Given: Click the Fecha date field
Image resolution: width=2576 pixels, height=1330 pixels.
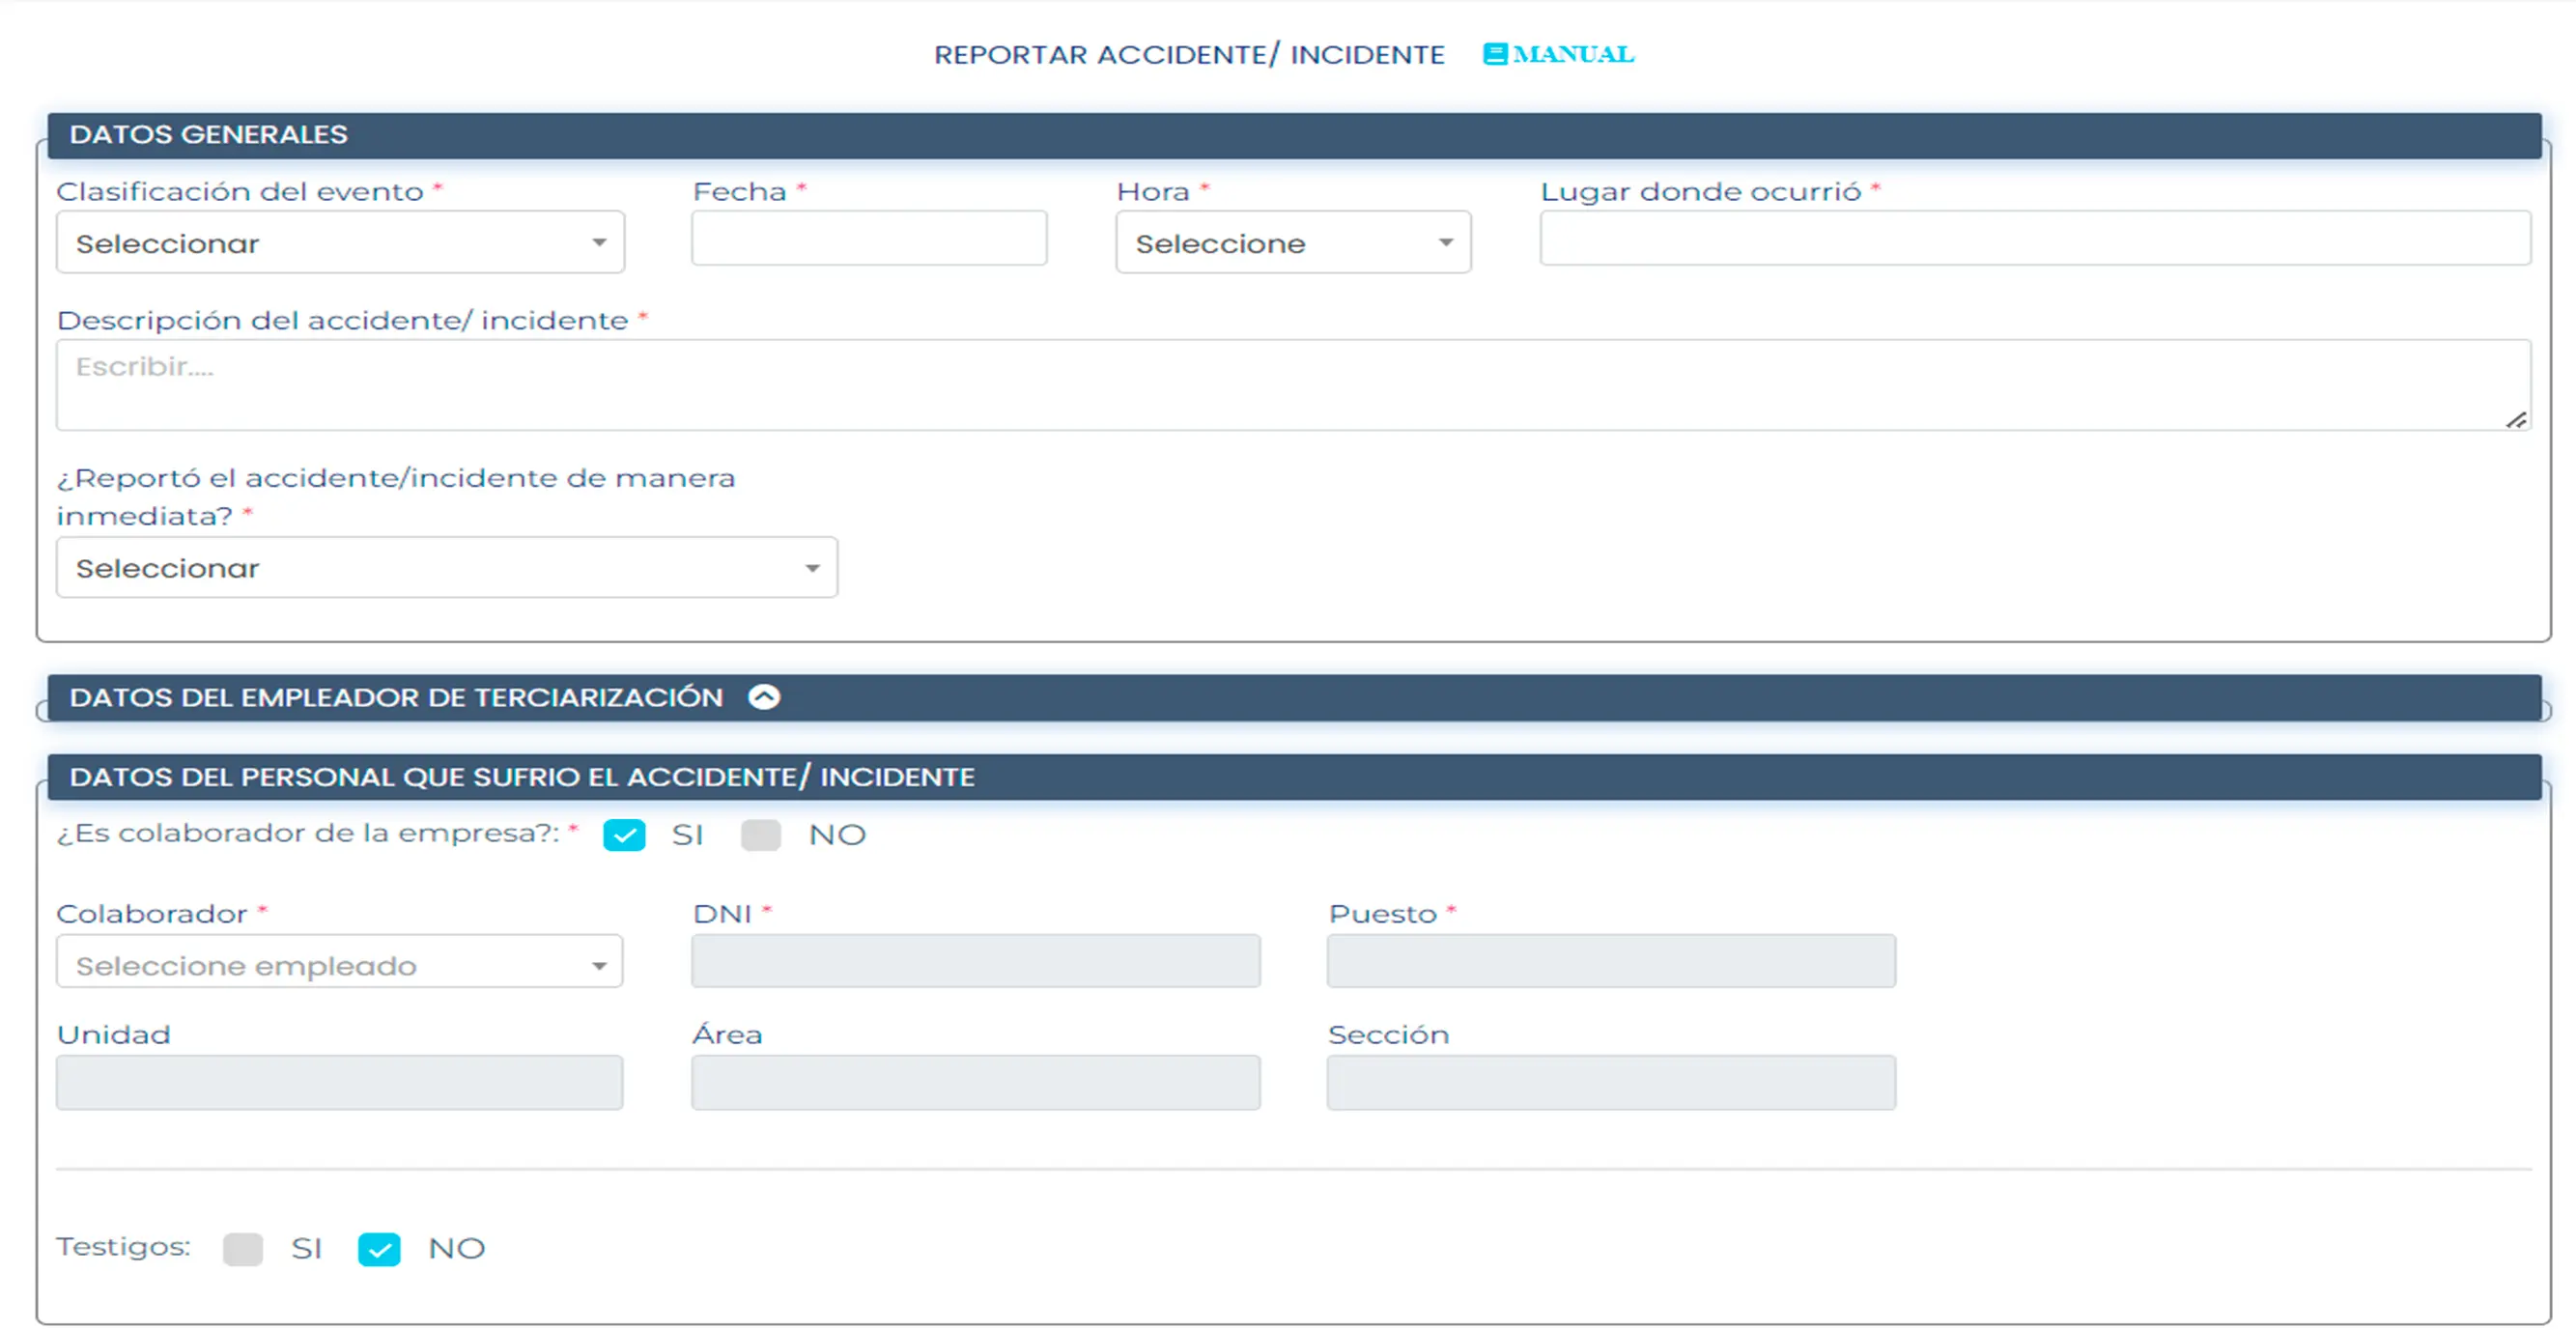Looking at the screenshot, I should tap(869, 238).
